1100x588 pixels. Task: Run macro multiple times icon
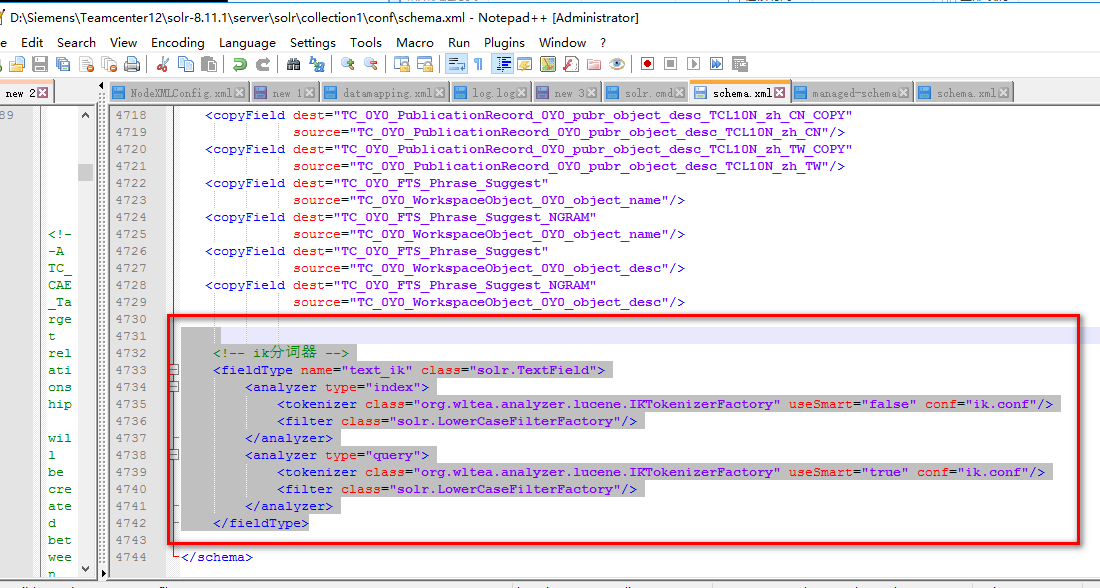[716, 65]
